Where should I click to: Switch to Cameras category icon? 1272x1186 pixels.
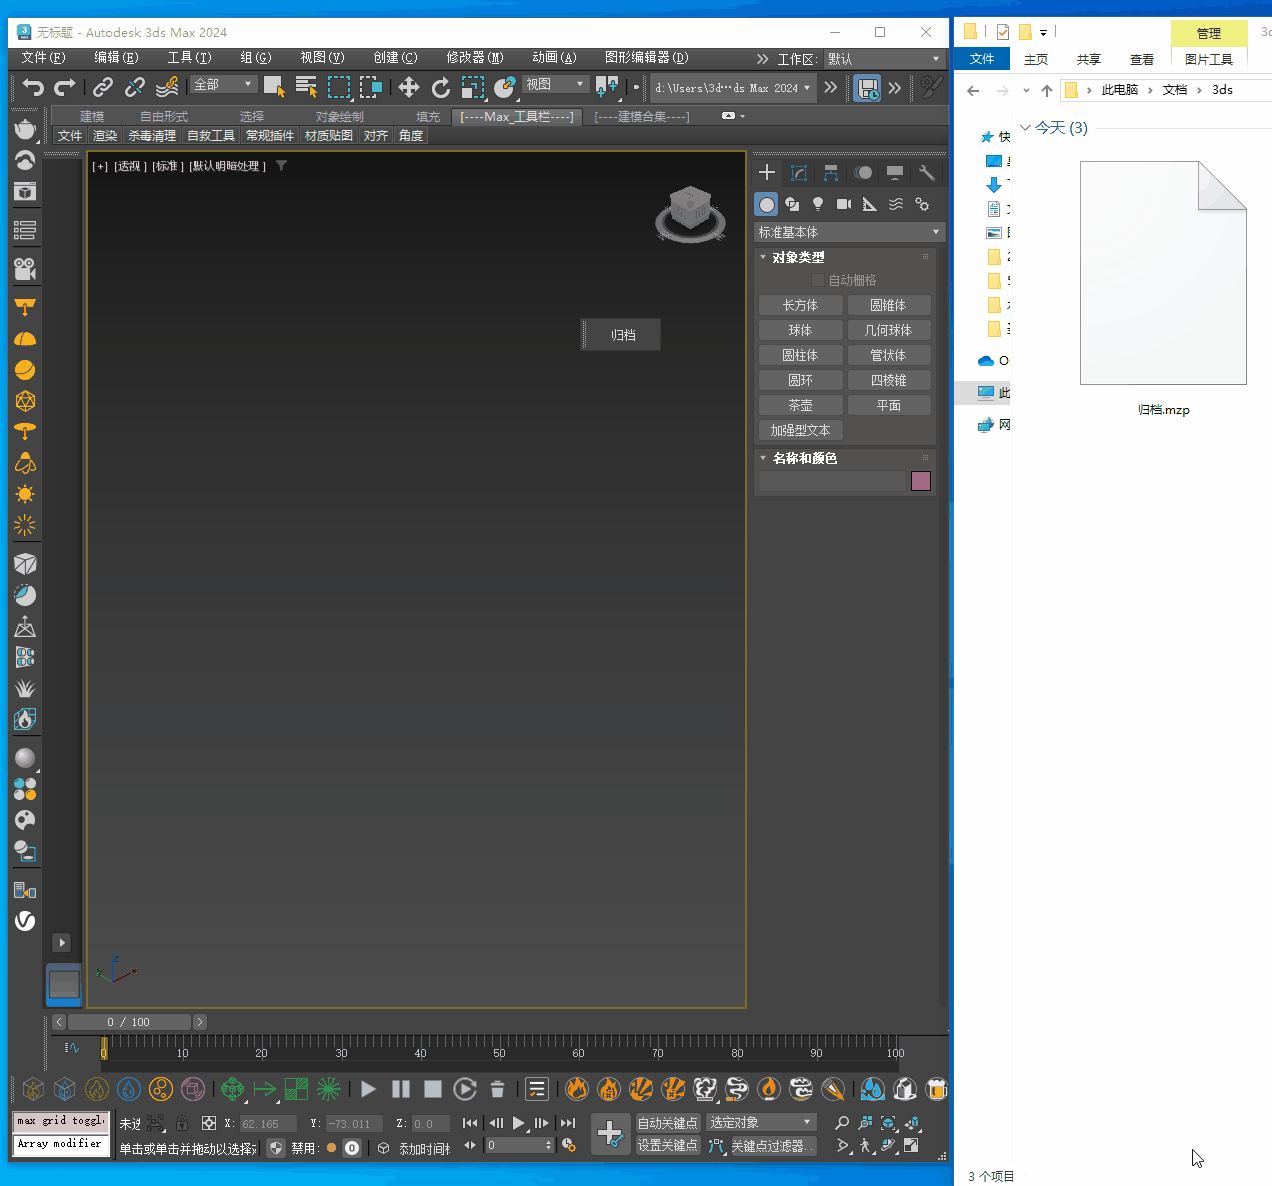[x=844, y=204]
